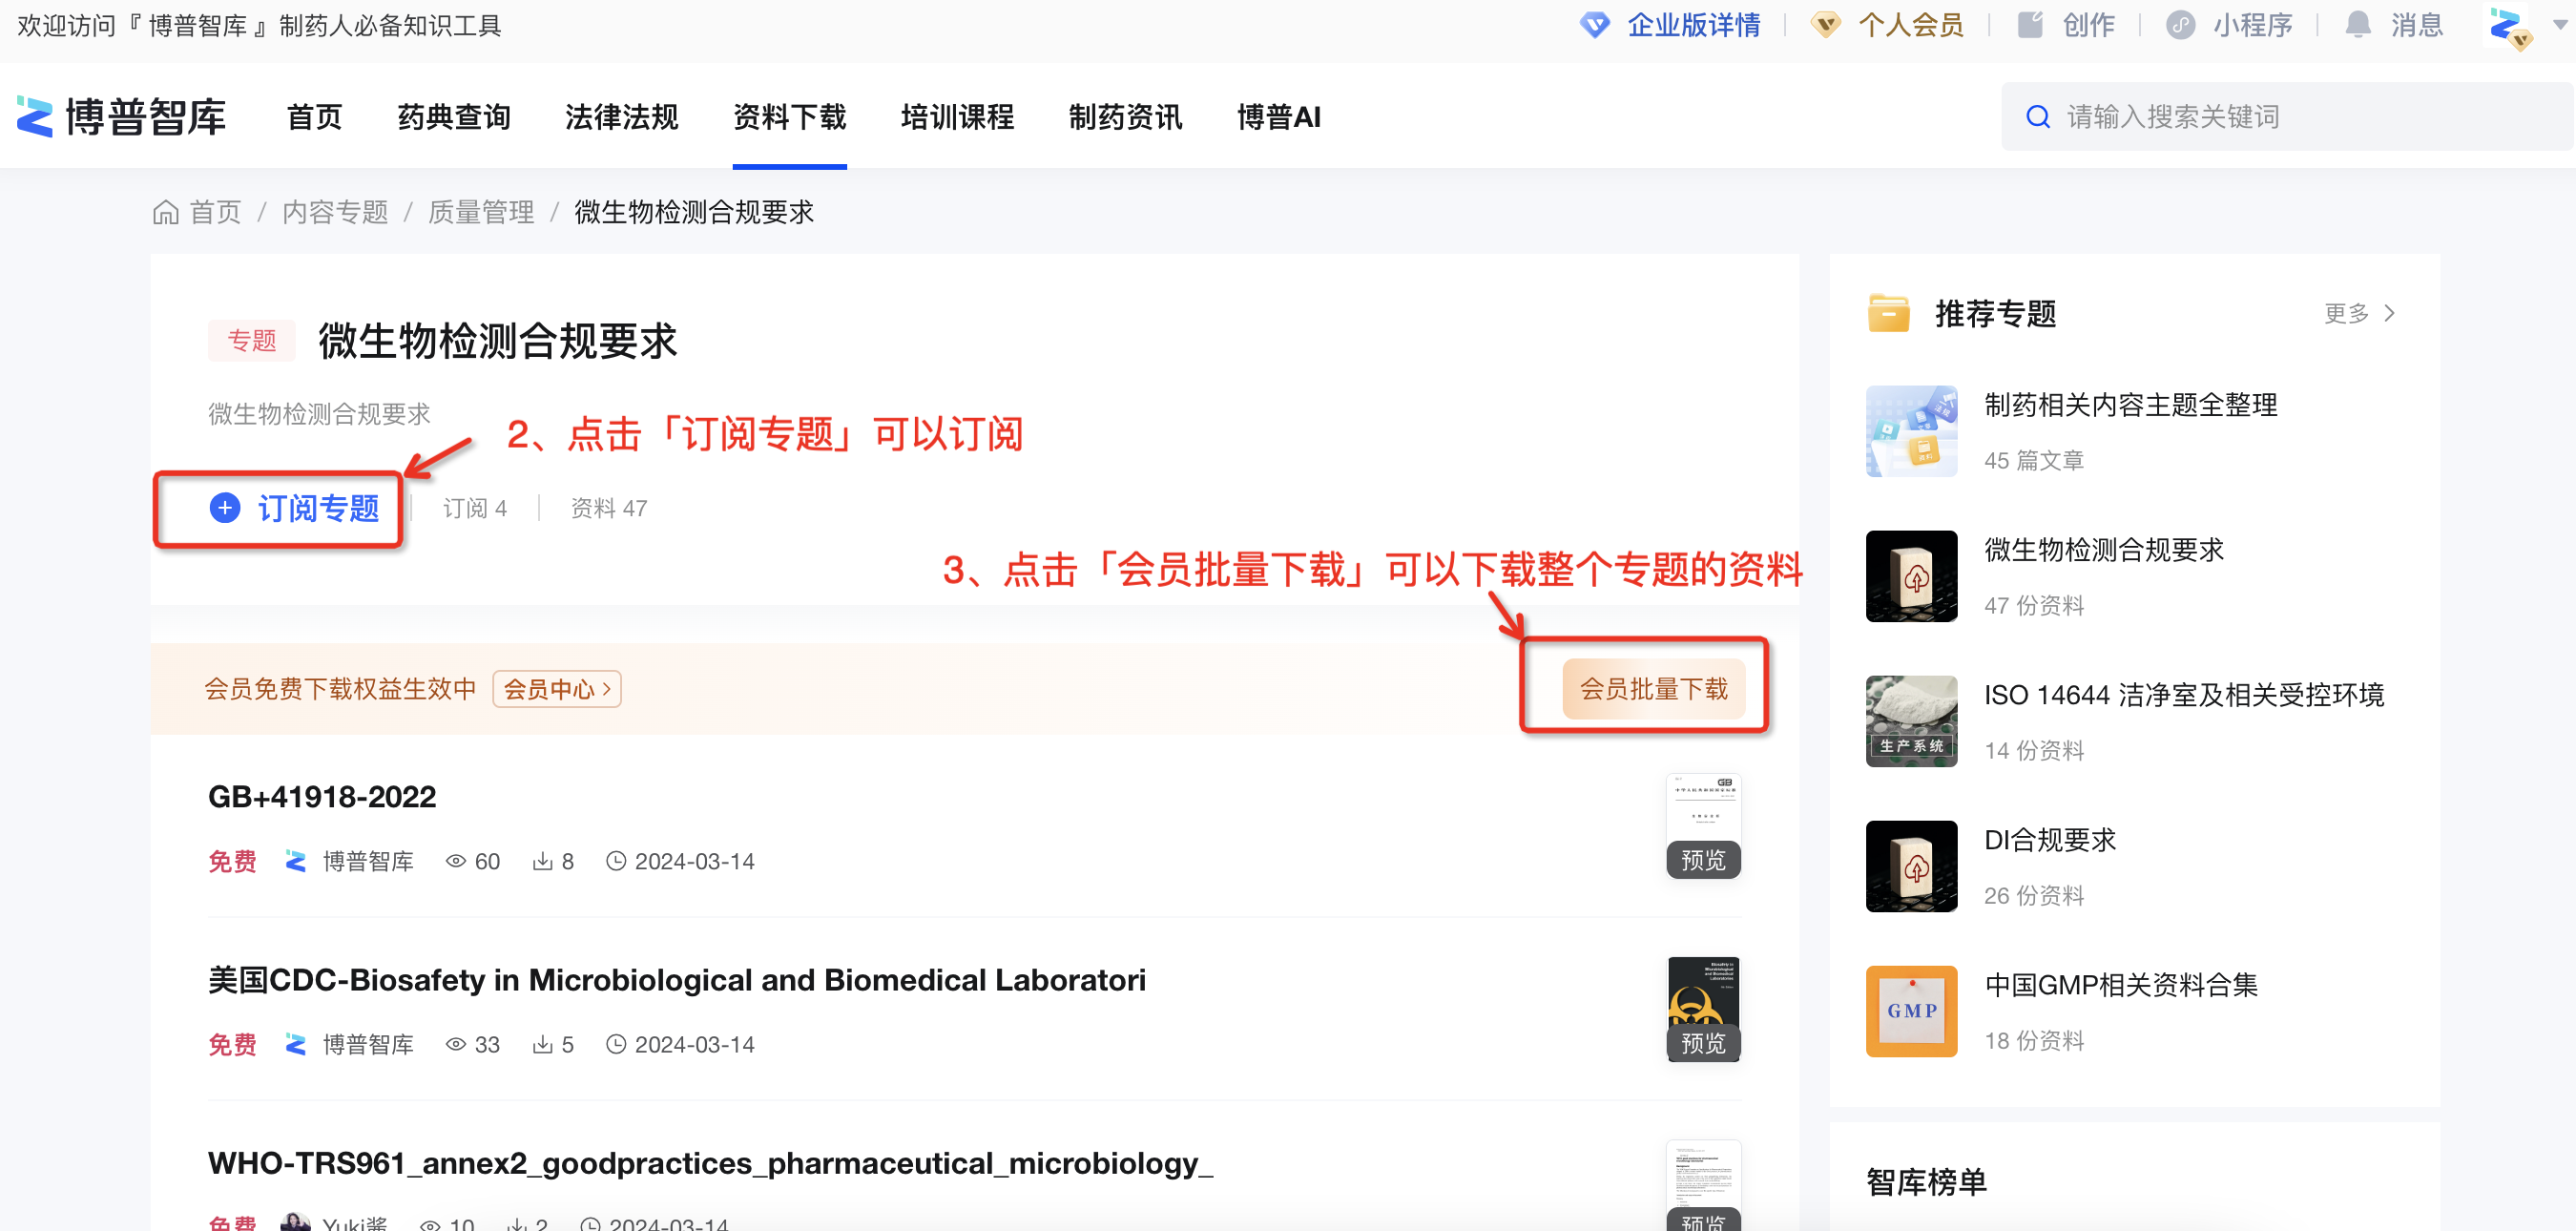Click the 小程序 mini program icon
The width and height of the screenshot is (2576, 1231).
(x=2180, y=25)
